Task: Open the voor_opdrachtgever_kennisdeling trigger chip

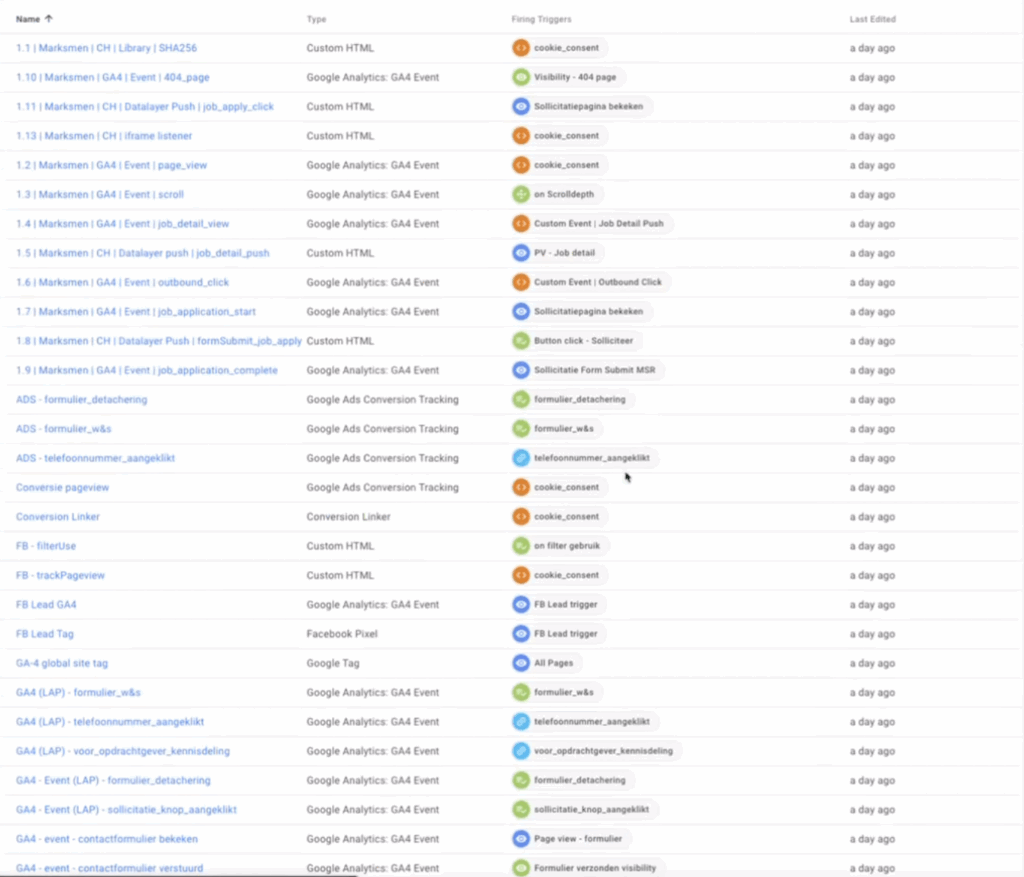Action: pyautogui.click(x=597, y=751)
